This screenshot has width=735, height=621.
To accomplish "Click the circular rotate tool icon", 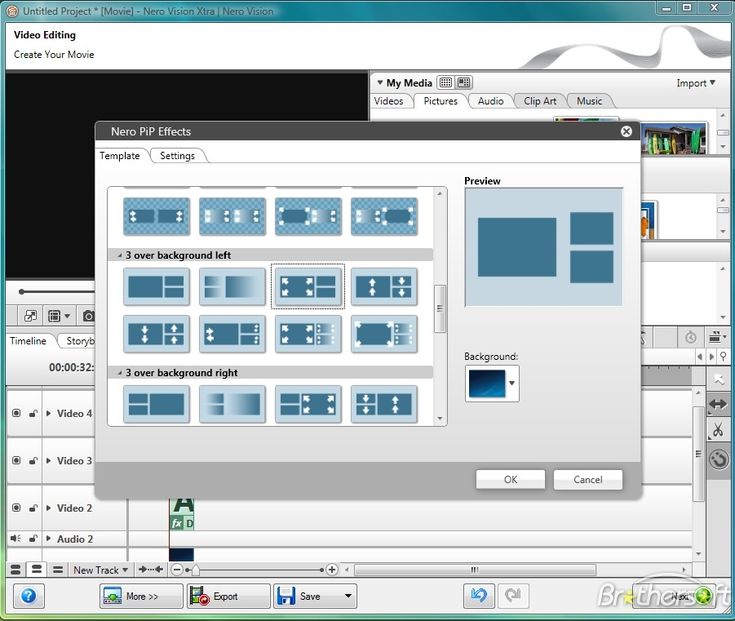I will [719, 459].
